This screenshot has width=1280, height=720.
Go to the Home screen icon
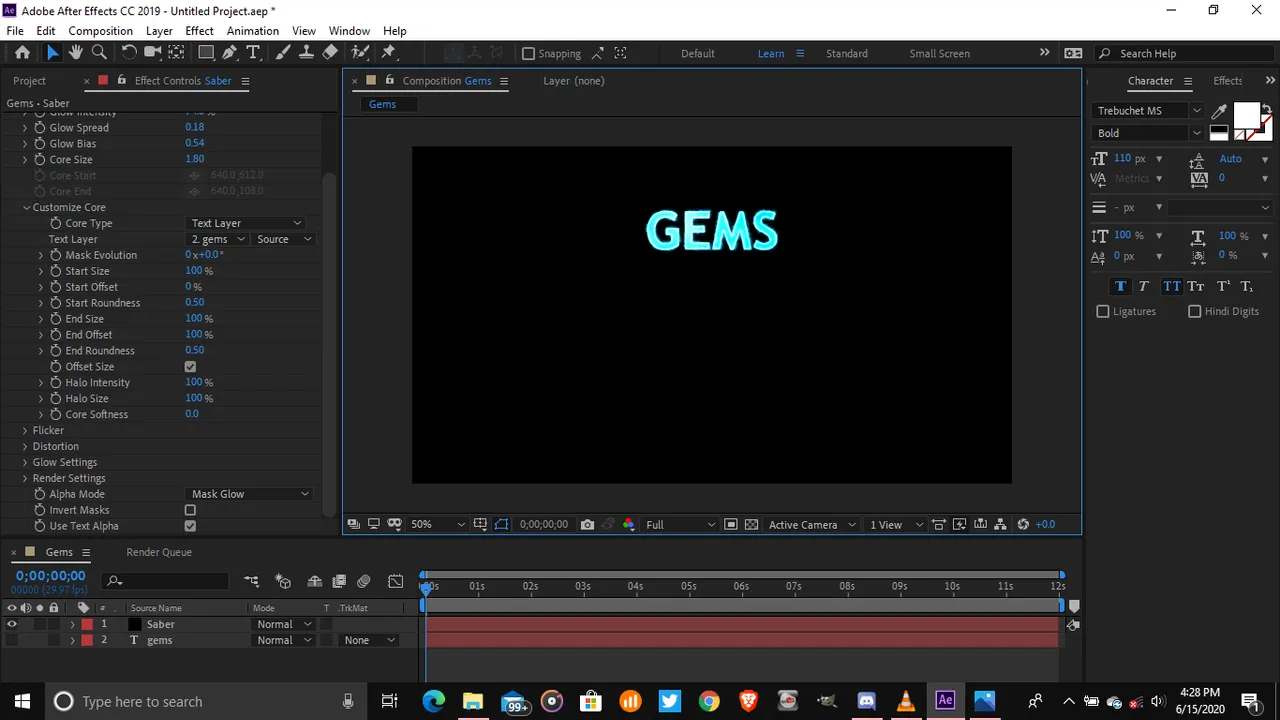point(23,53)
